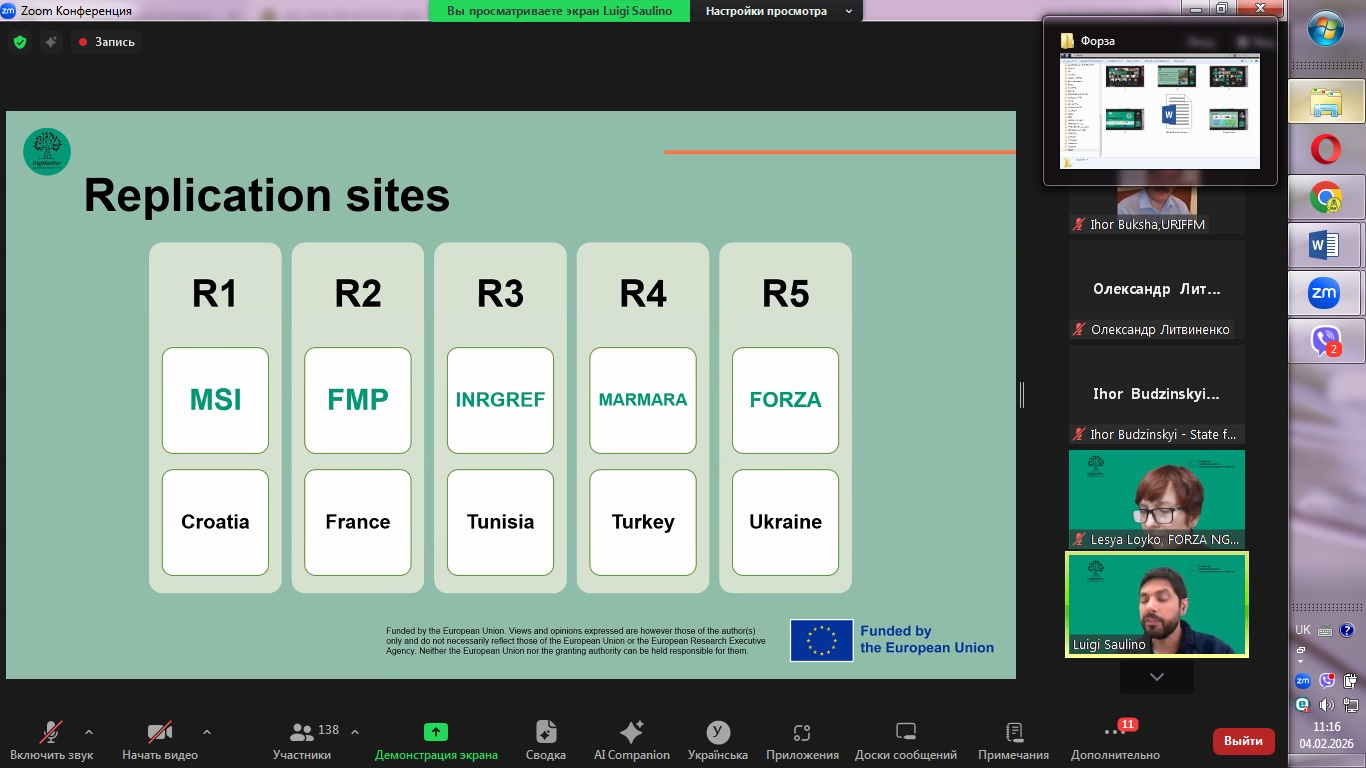The image size is (1366, 768).
Task: Open Приложения apps icon
Action: (802, 732)
